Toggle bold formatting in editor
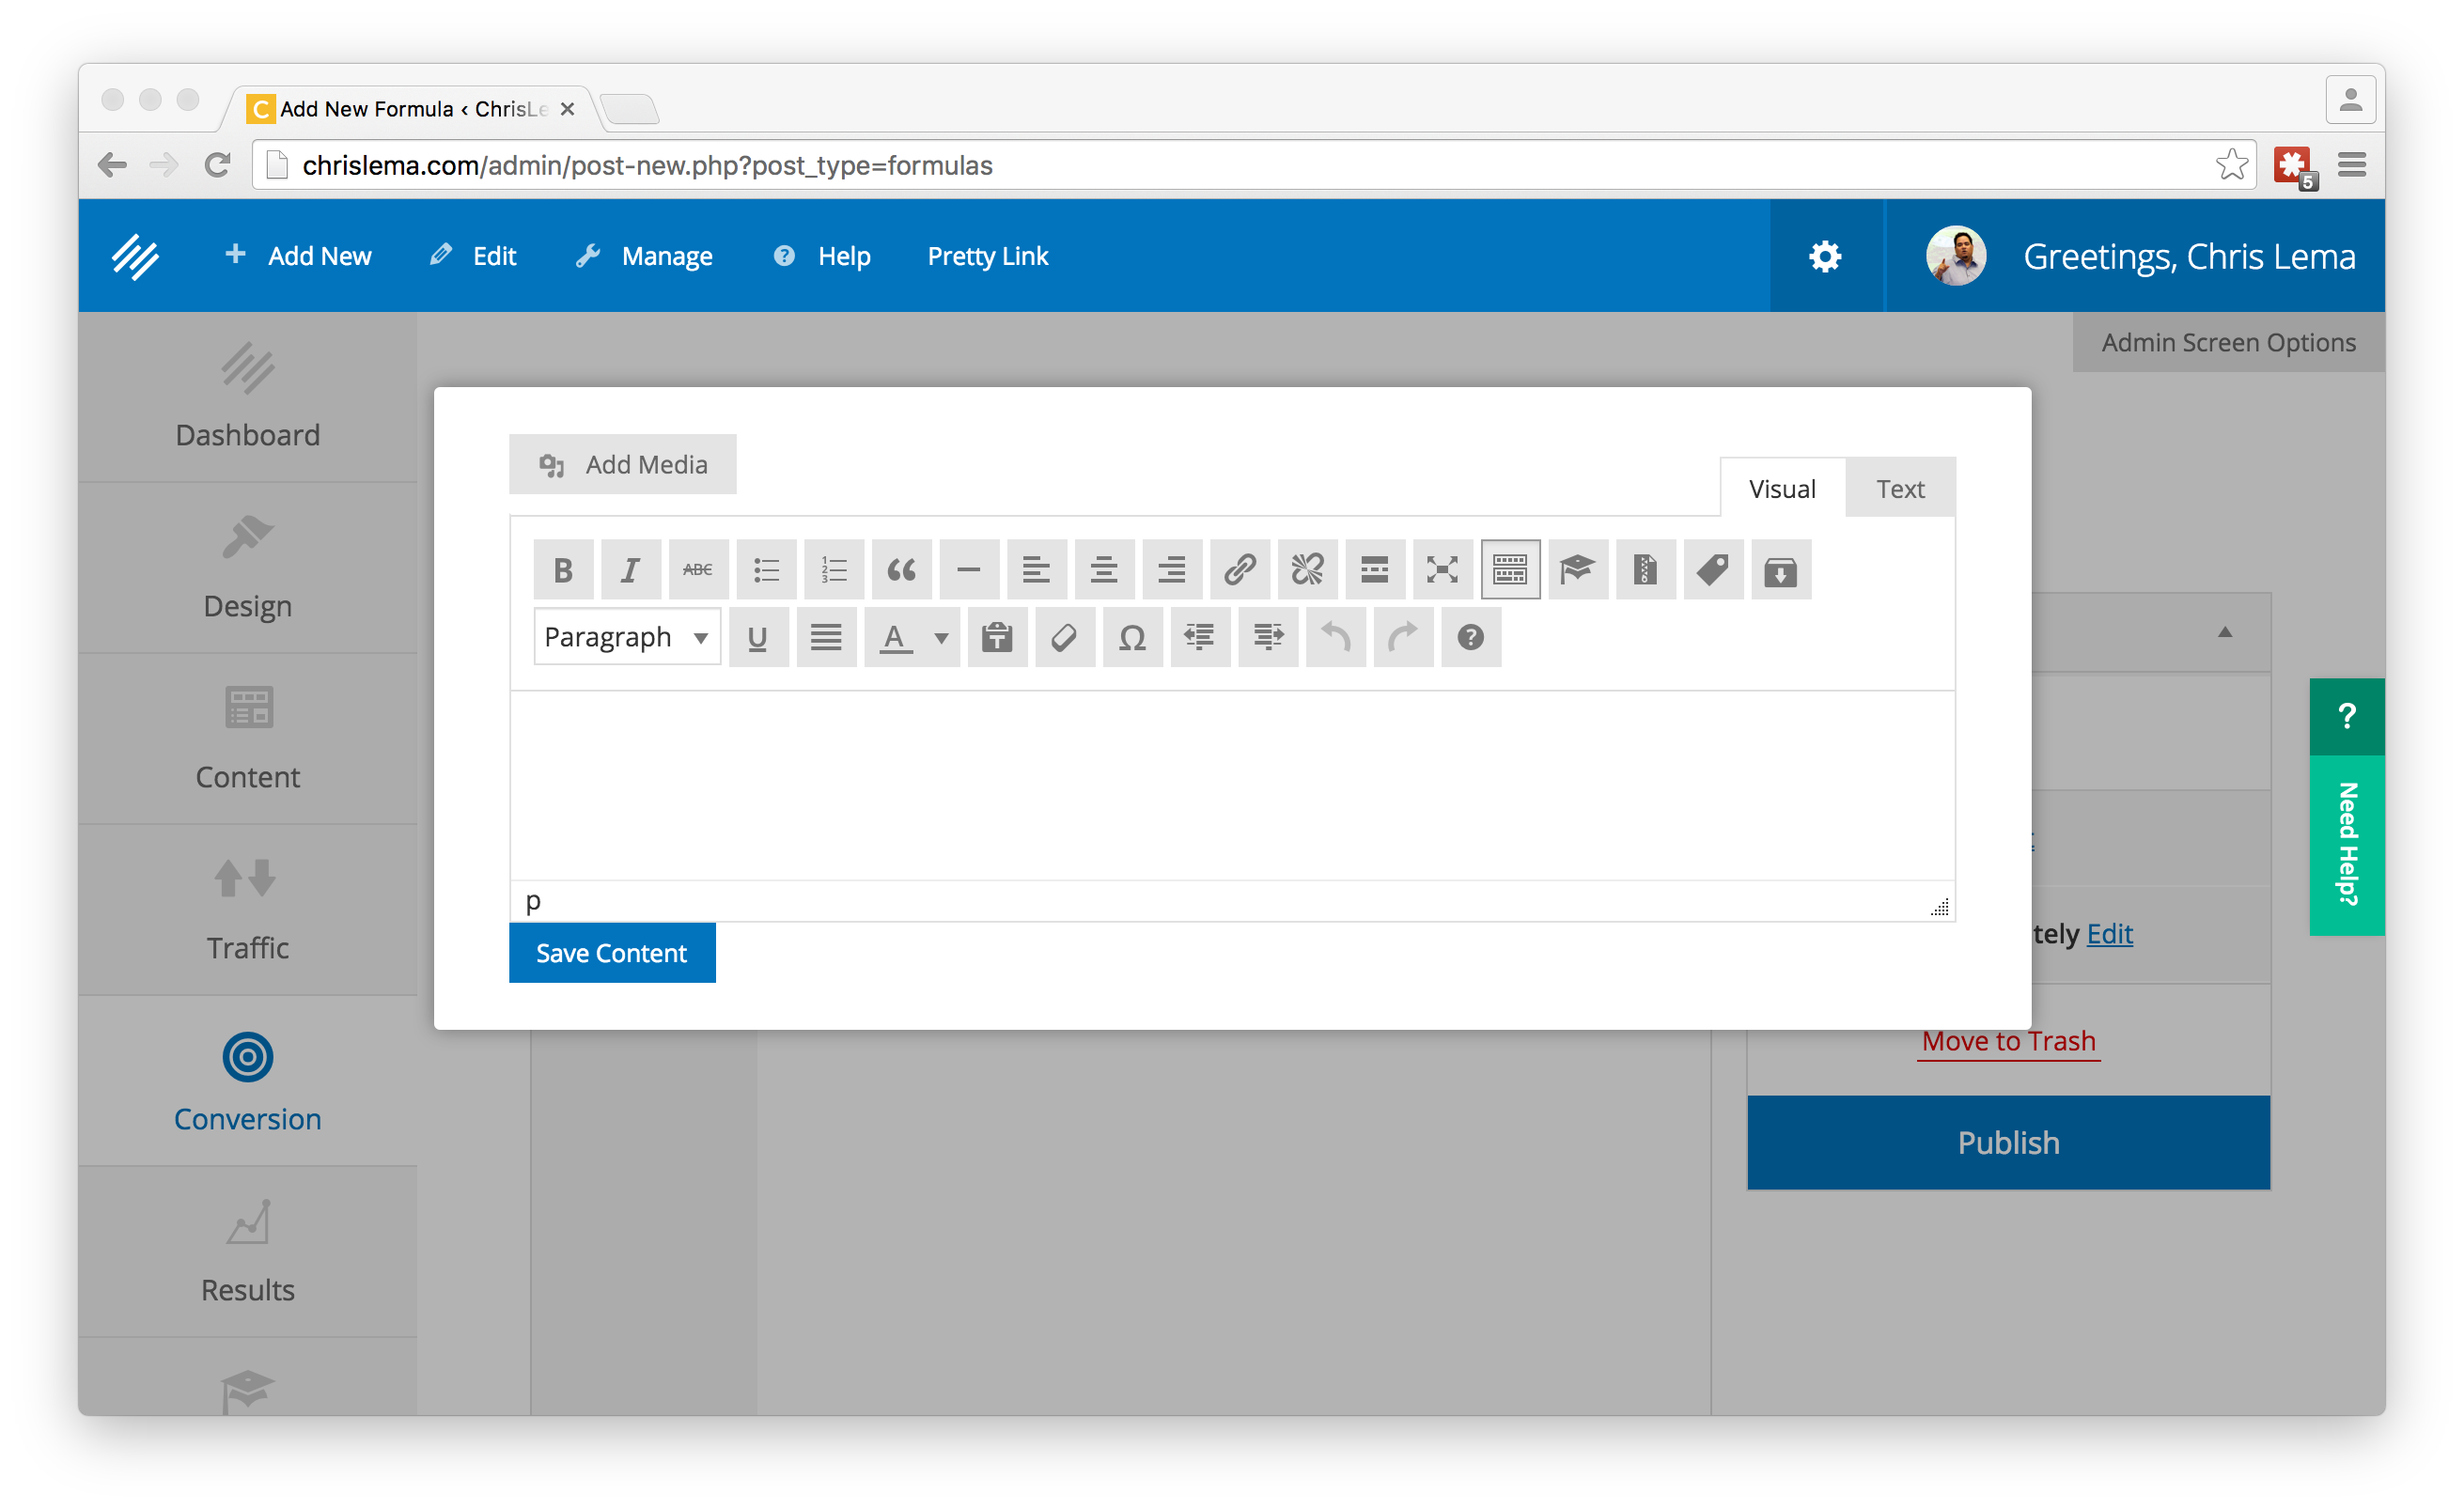This screenshot has height=1509, width=2464. (563, 570)
